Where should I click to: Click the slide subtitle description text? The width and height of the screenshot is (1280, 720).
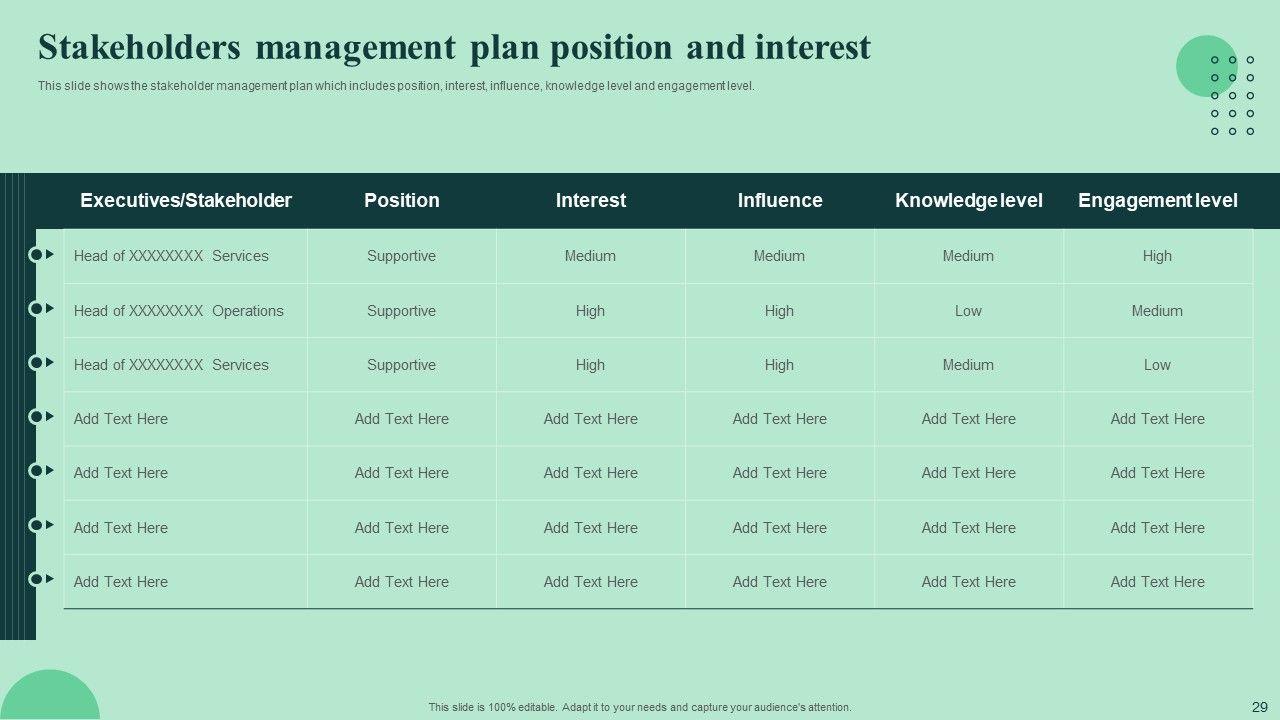click(x=396, y=86)
